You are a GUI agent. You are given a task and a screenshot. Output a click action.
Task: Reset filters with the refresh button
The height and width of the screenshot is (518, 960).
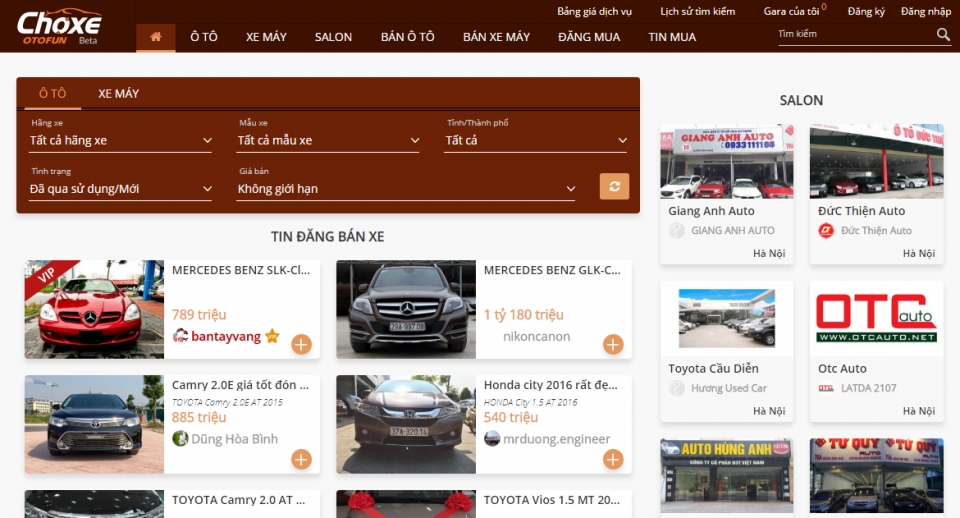(614, 186)
